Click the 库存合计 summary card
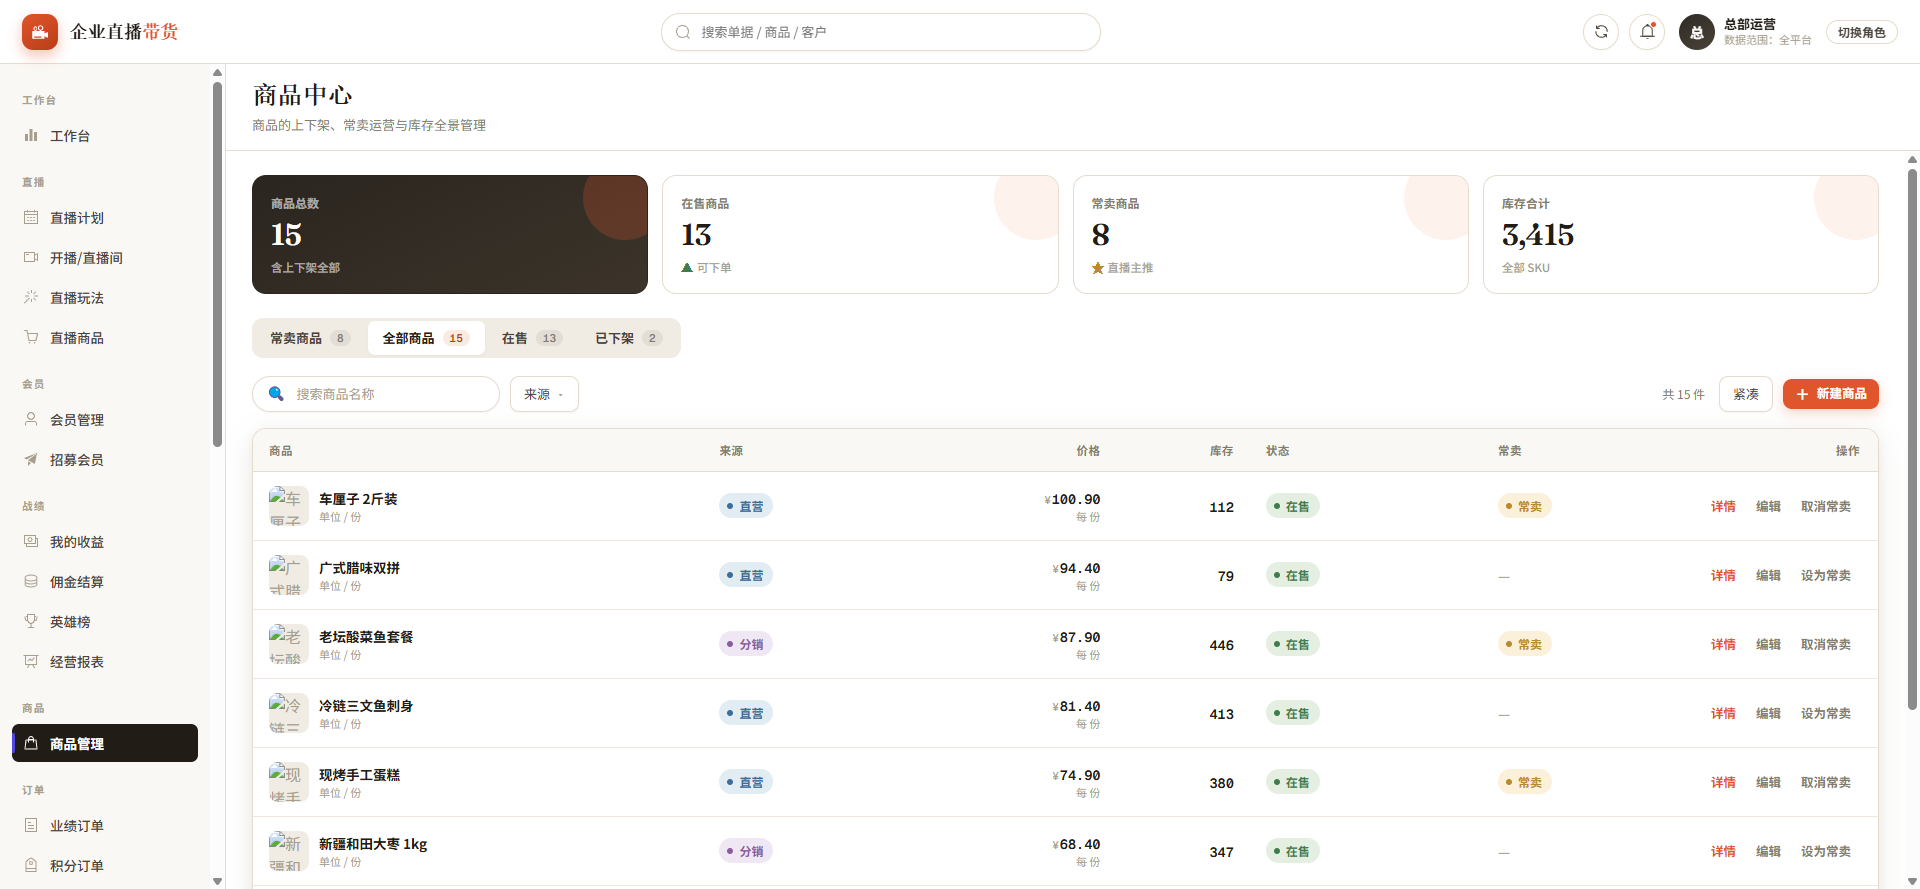 point(1680,234)
